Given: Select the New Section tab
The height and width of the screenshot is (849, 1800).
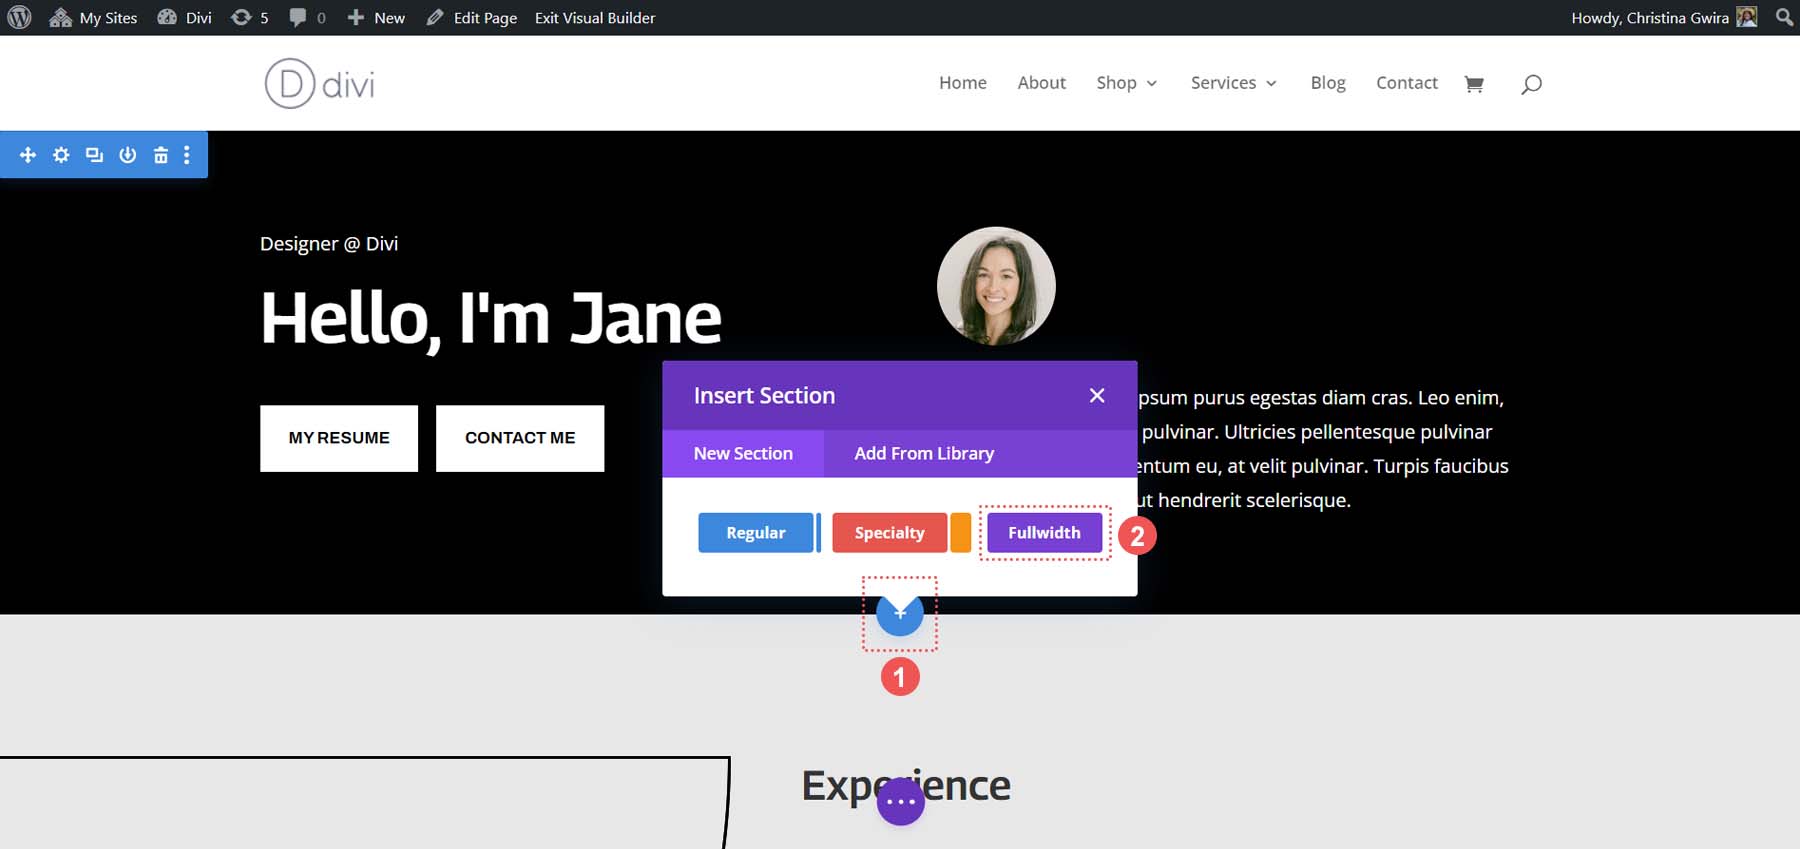Looking at the screenshot, I should point(743,454).
